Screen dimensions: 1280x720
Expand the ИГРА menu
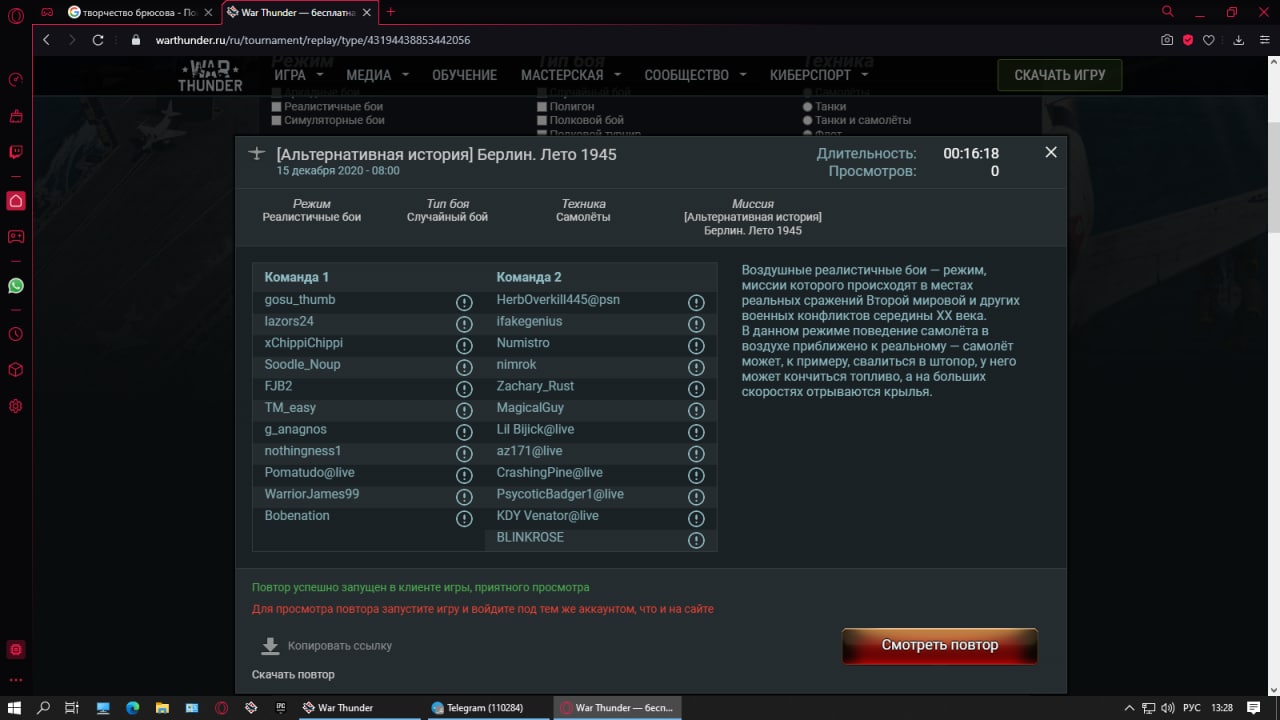(x=298, y=75)
